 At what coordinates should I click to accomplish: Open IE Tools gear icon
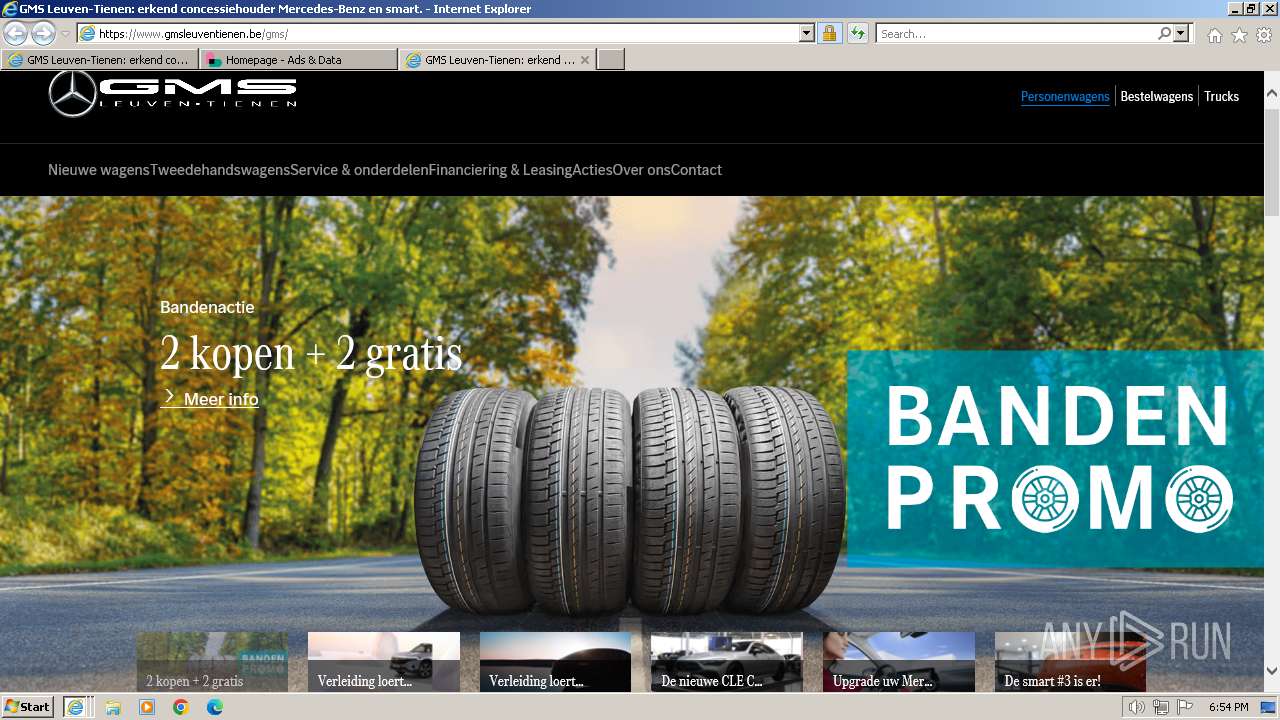(1264, 35)
